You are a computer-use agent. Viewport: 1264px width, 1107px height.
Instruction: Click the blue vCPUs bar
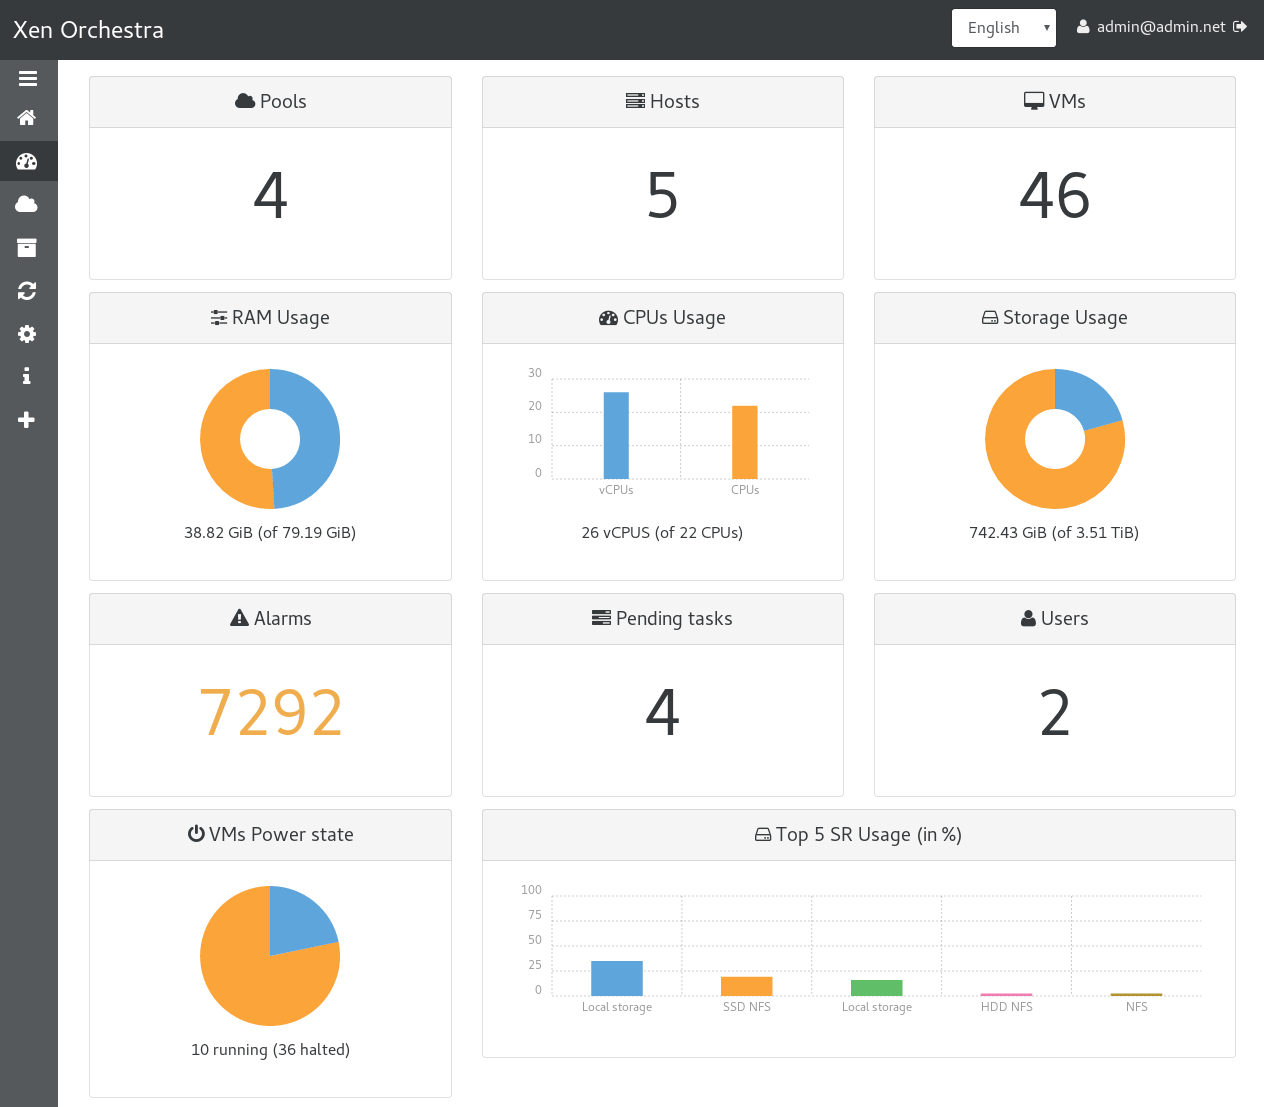point(616,435)
